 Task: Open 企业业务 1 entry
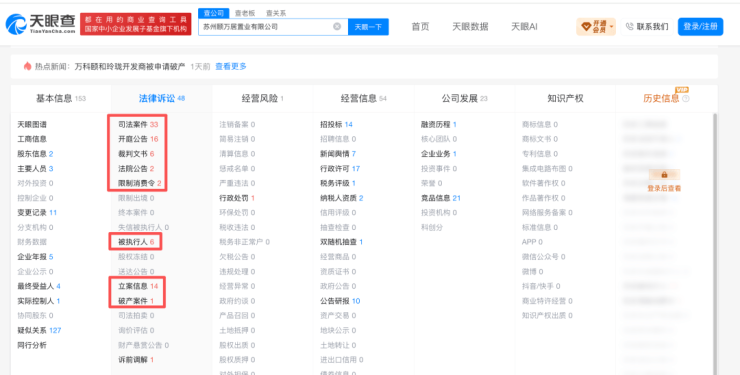(439, 154)
